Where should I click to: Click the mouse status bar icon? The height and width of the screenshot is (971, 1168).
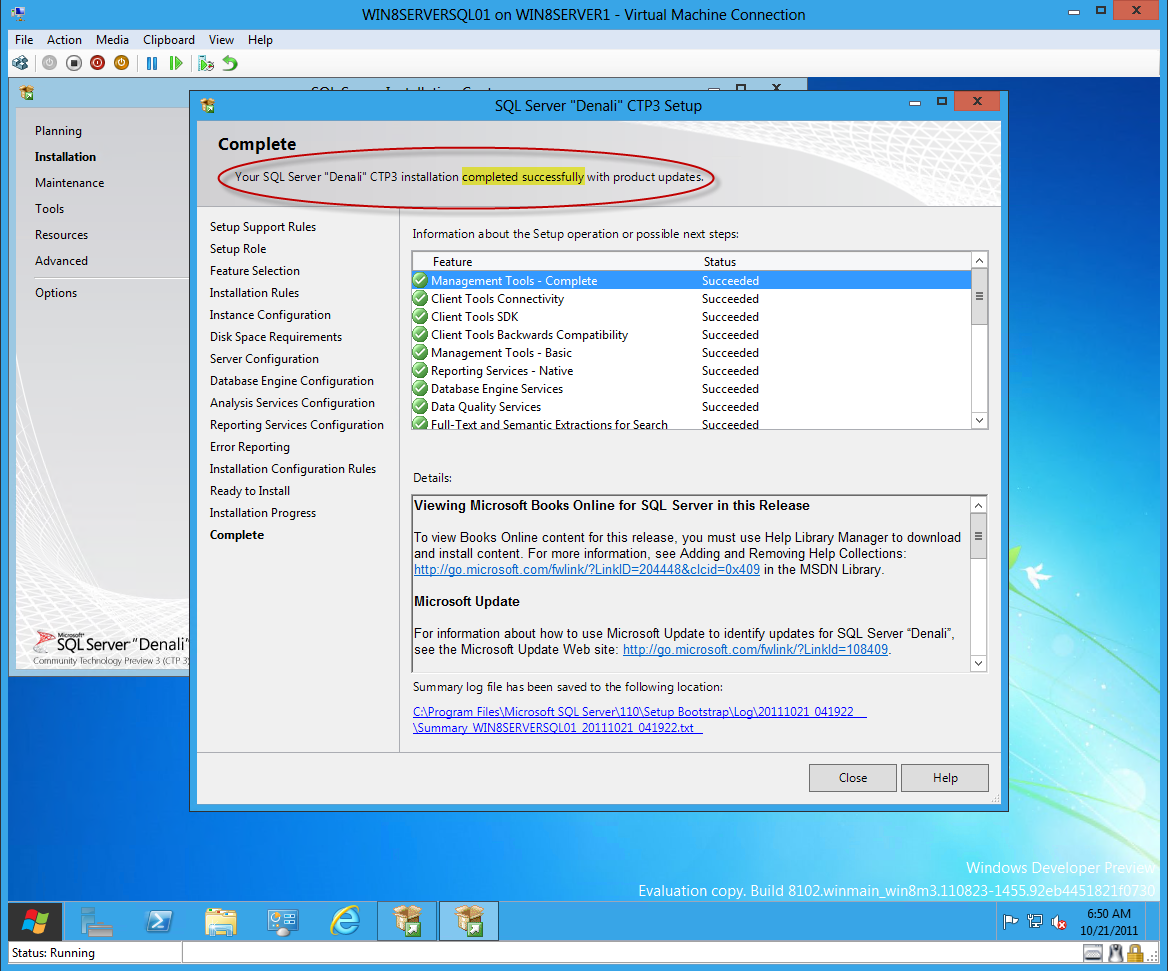(x=1116, y=953)
